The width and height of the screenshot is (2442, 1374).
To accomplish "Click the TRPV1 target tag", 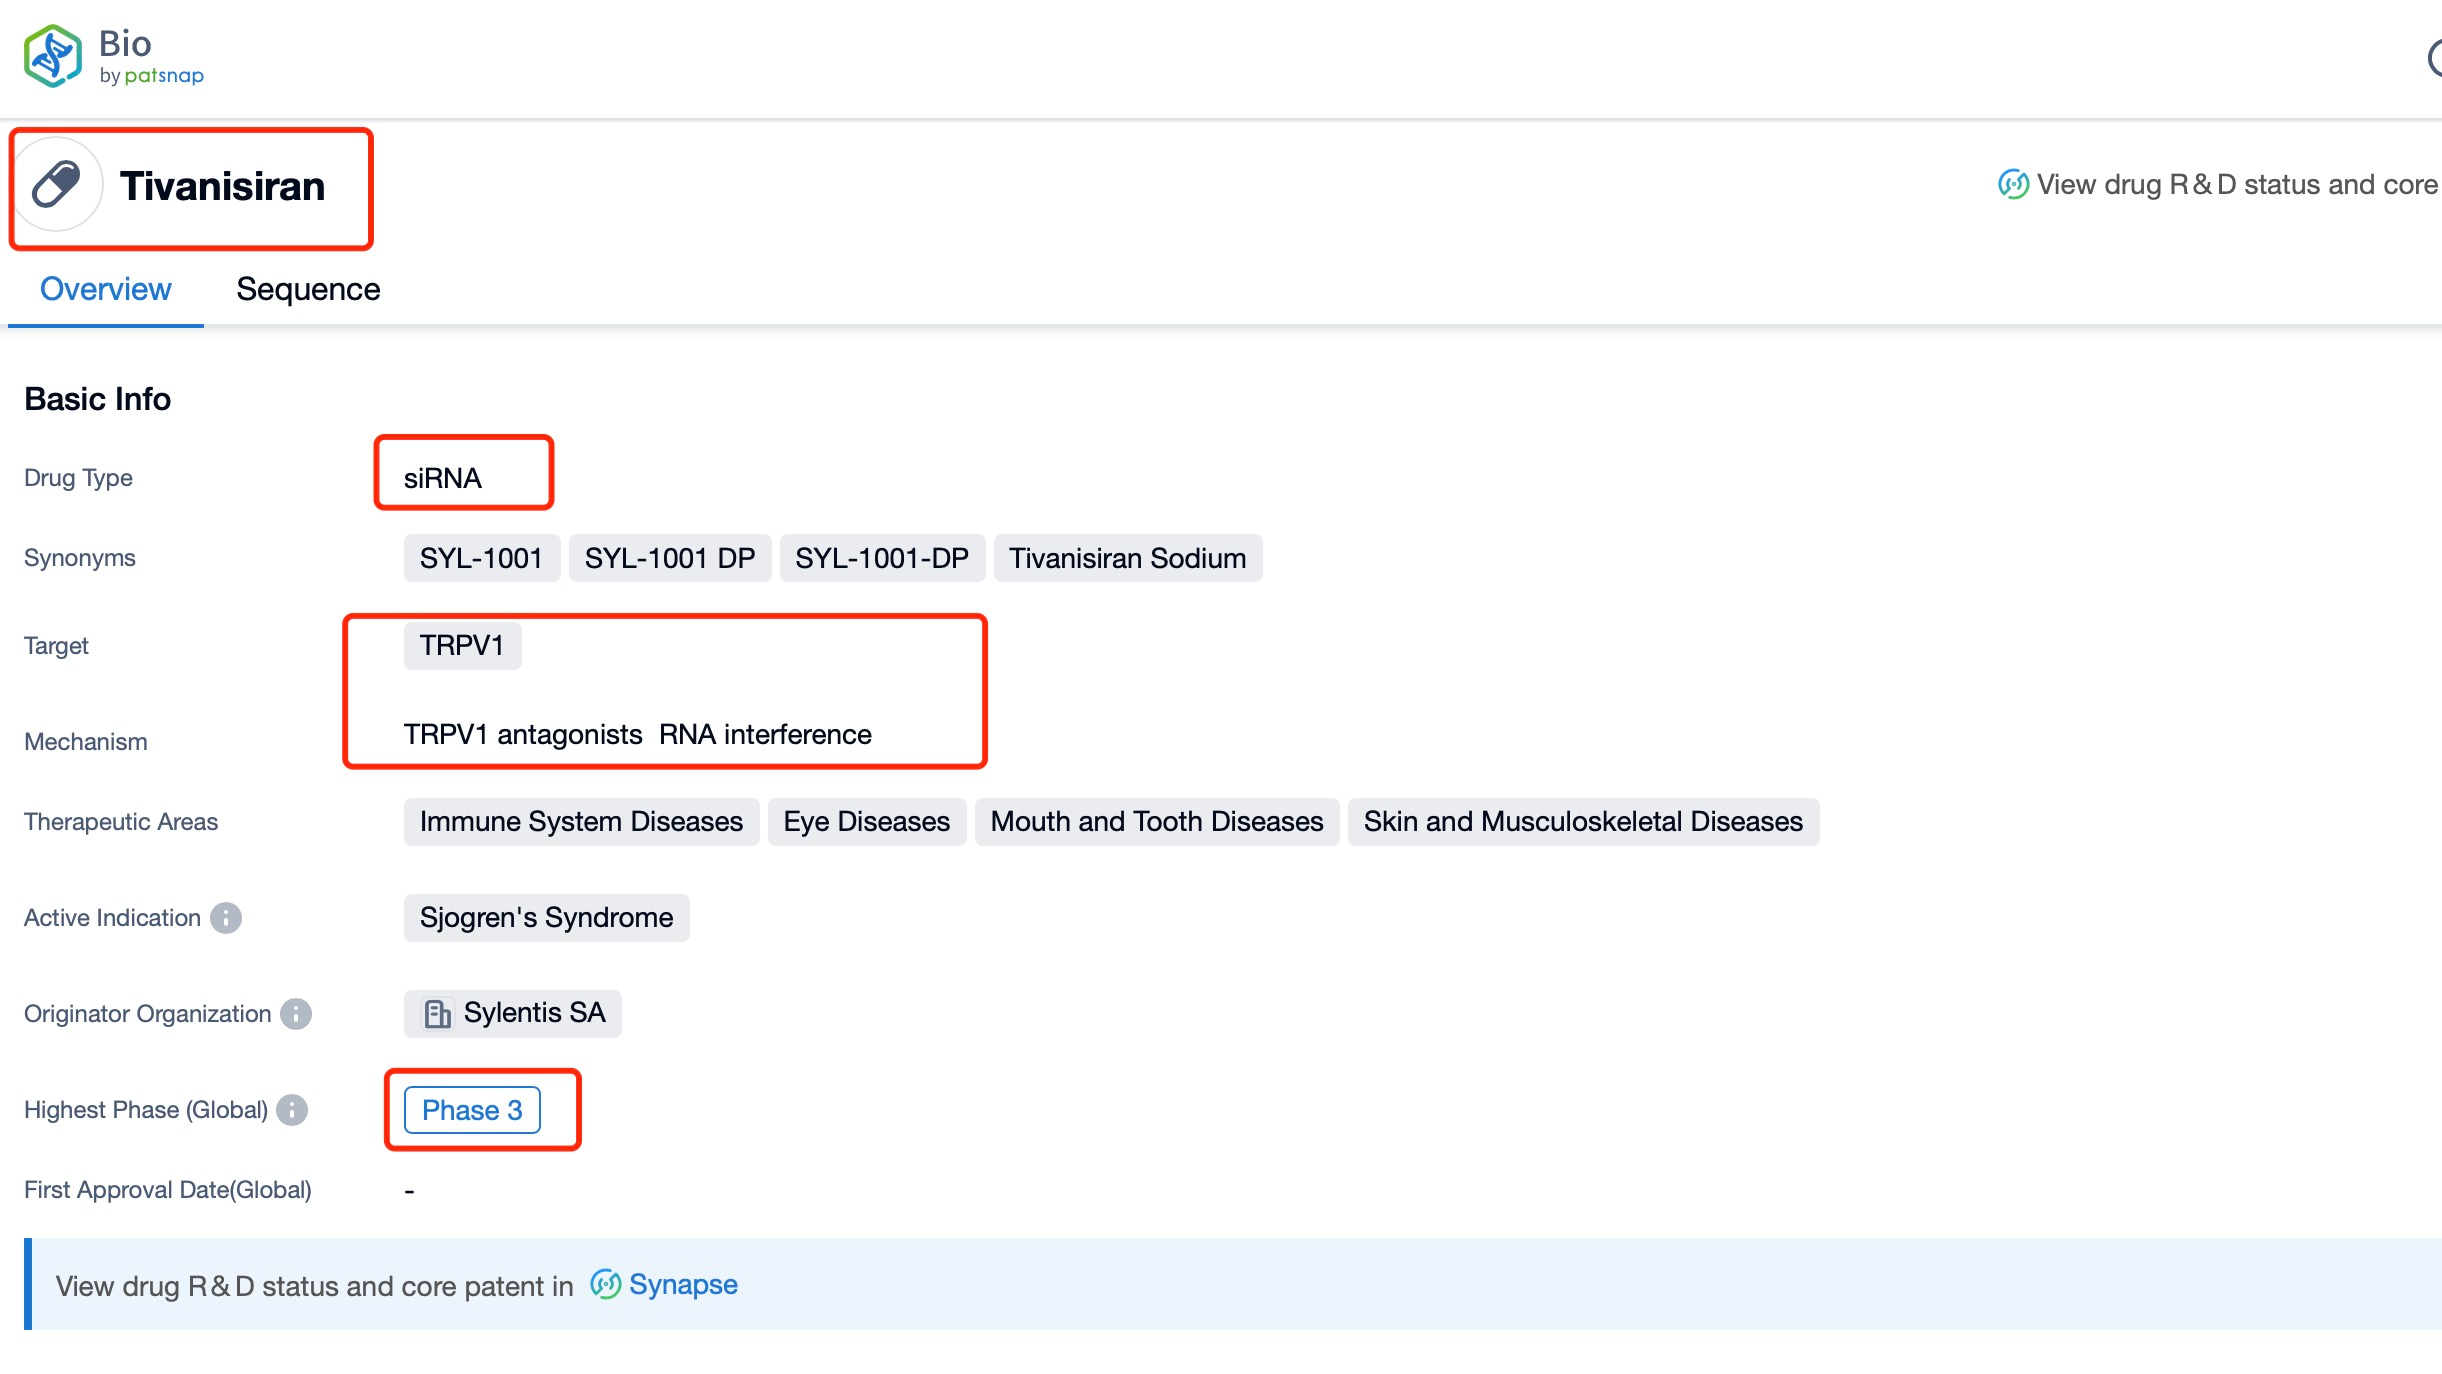I will (463, 644).
